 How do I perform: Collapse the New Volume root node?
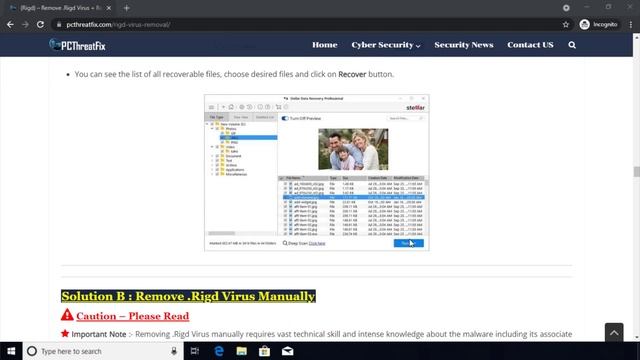pyautogui.click(x=207, y=124)
